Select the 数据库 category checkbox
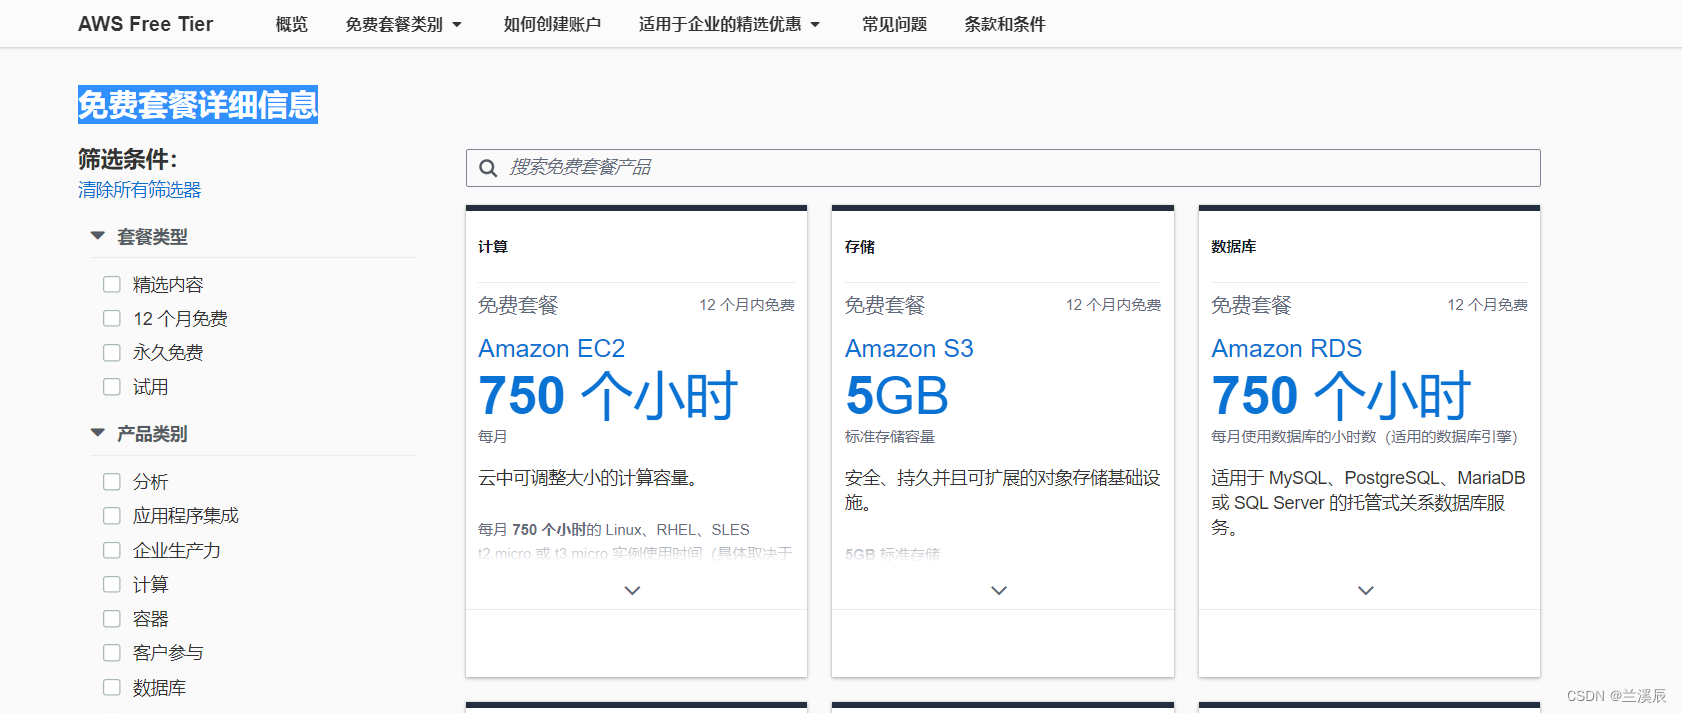This screenshot has width=1682, height=713. (x=112, y=688)
